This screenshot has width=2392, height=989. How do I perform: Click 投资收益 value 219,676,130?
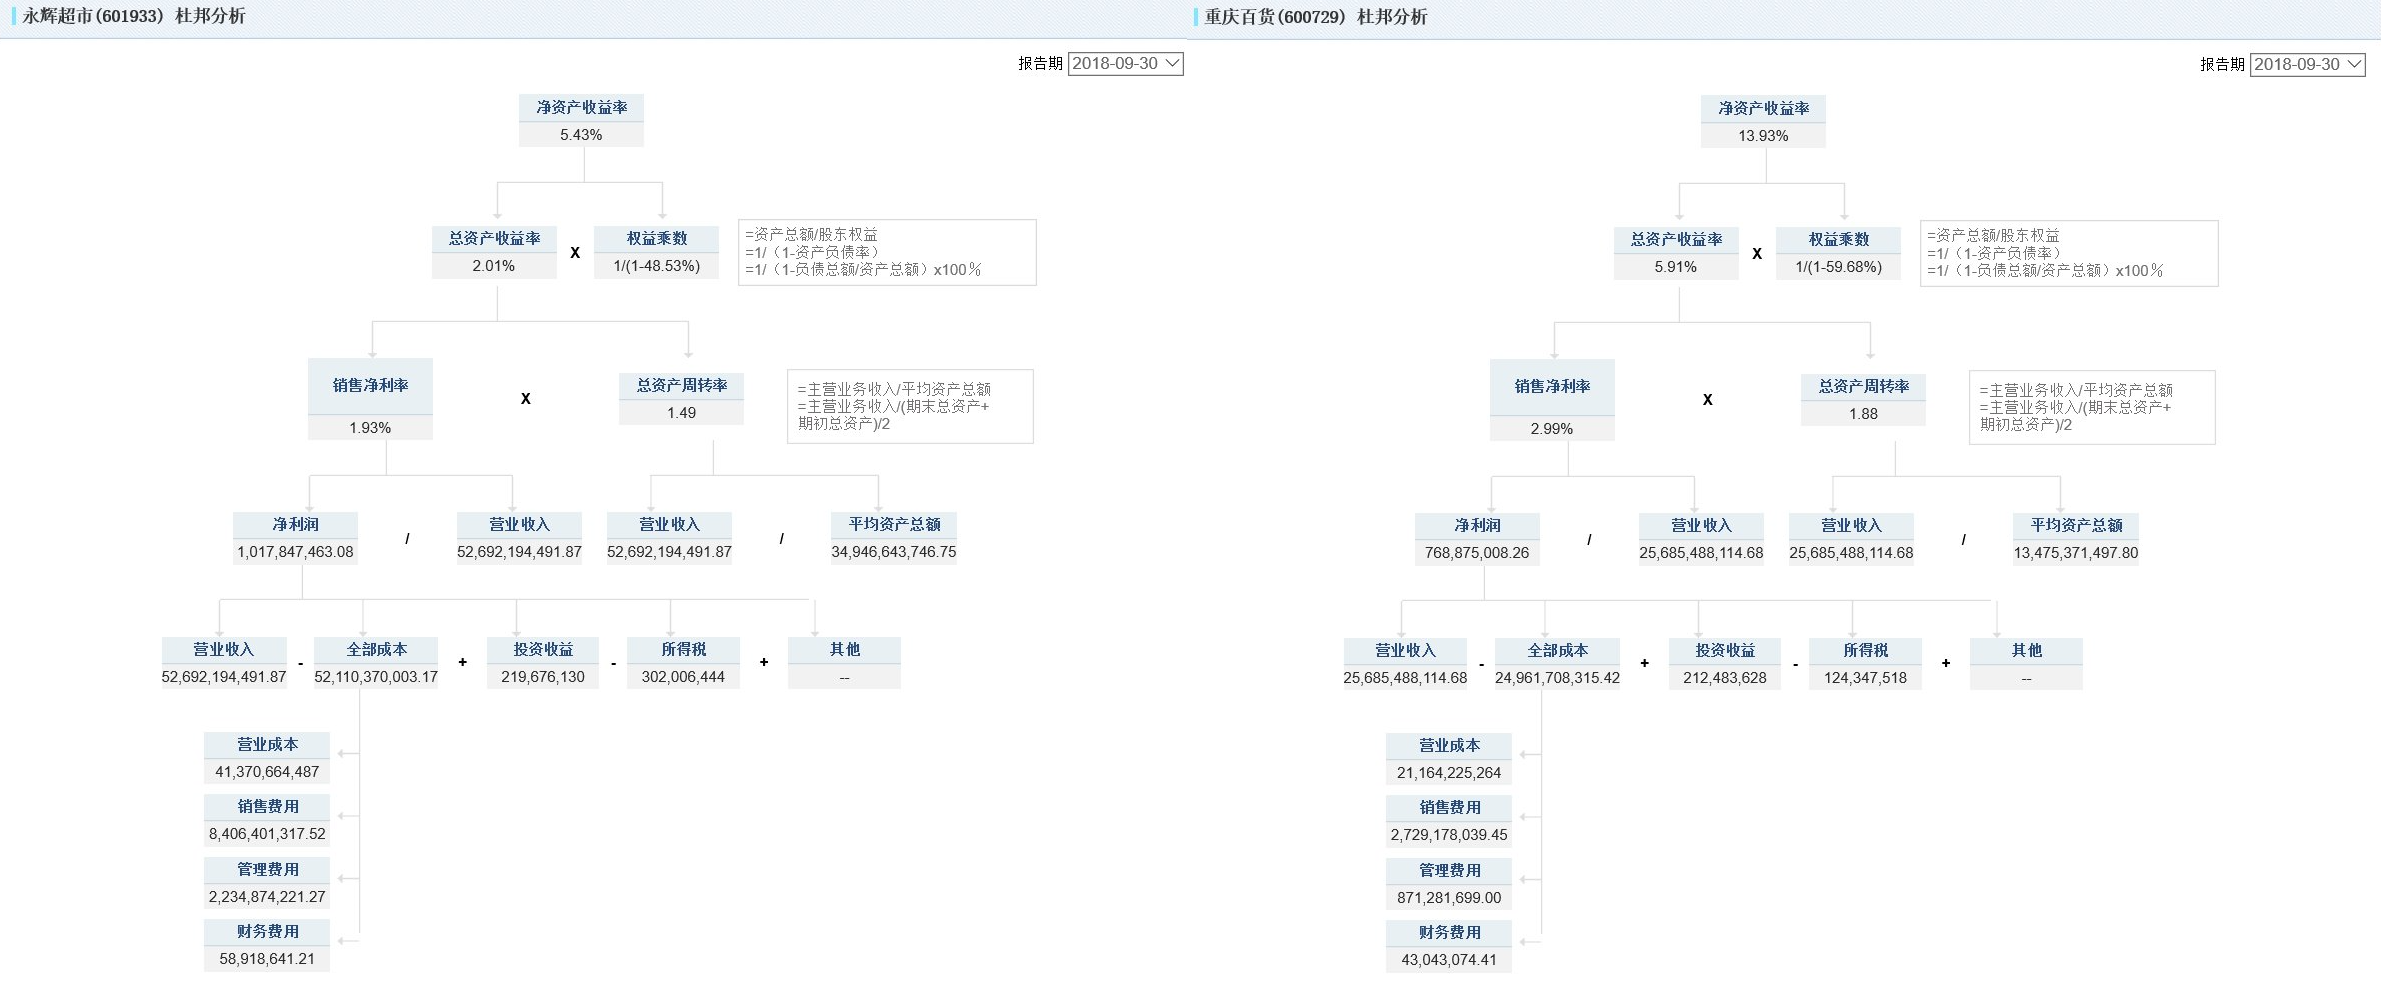click(543, 677)
